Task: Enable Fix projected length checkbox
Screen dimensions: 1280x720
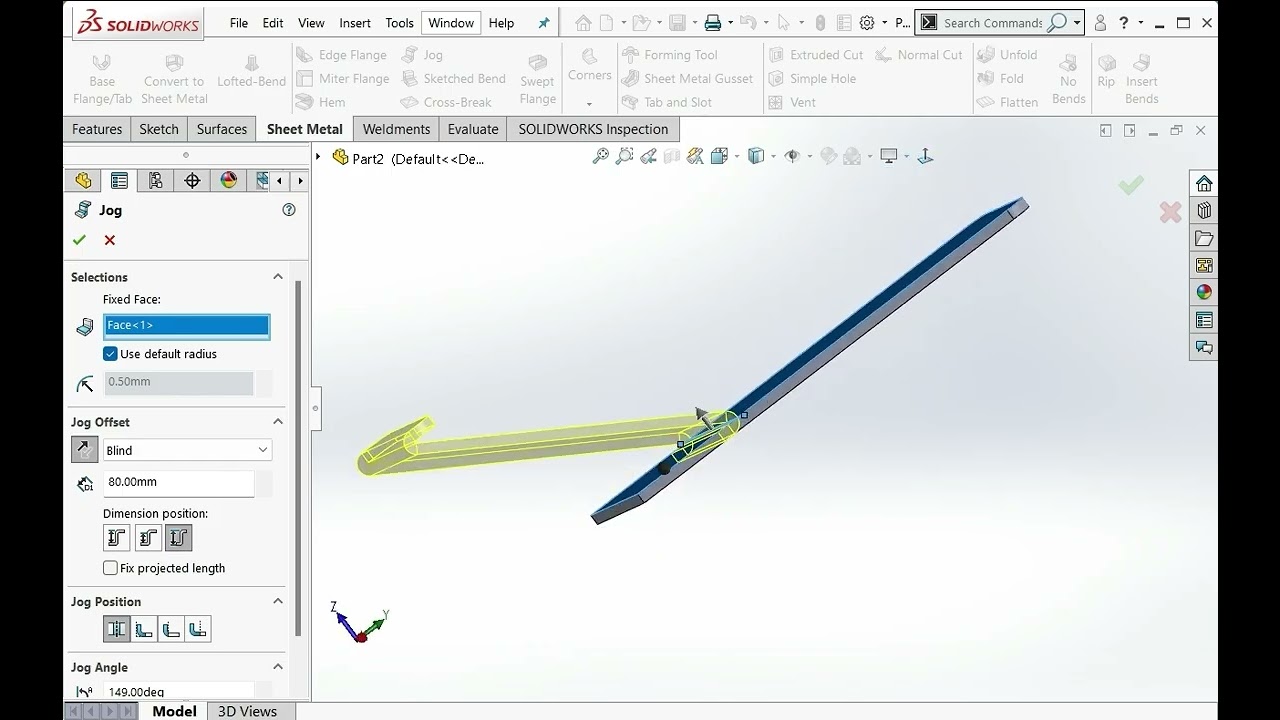Action: pos(110,568)
